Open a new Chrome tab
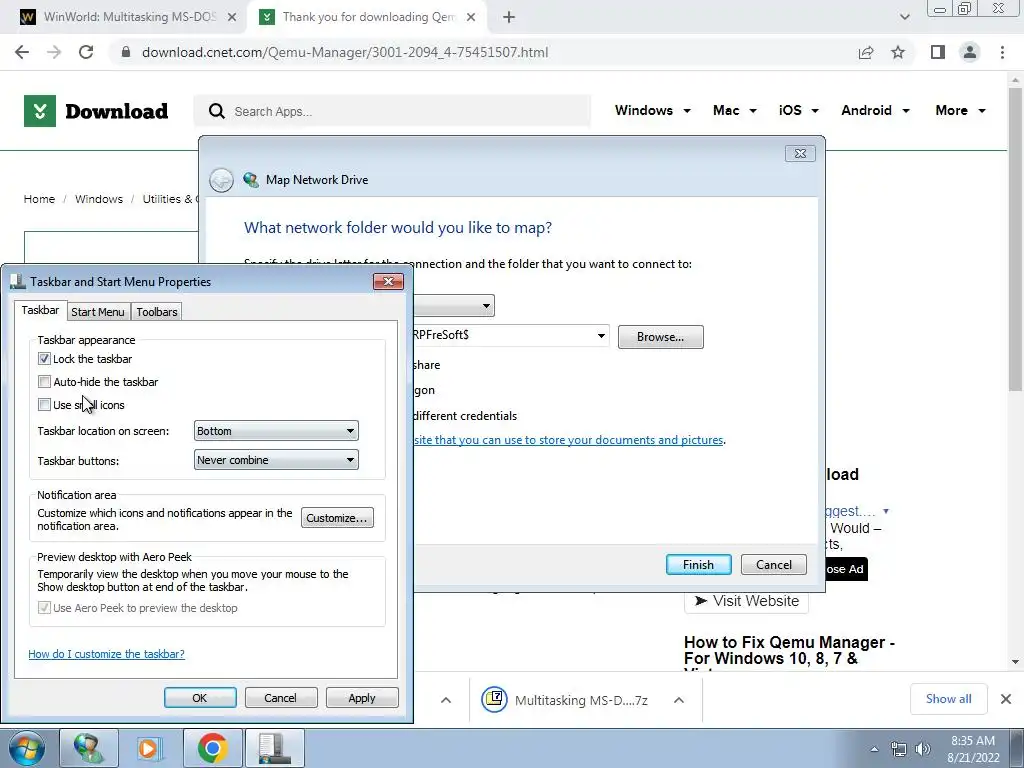Screen dimensions: 1024x768 509,17
